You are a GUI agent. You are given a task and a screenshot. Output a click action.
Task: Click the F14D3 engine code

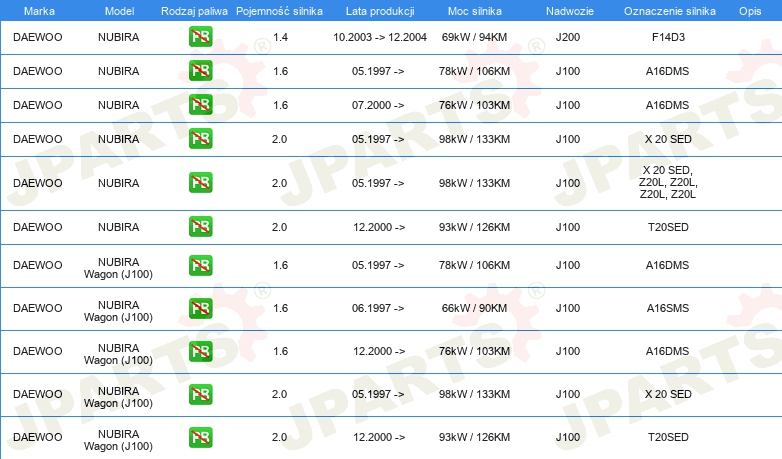[x=668, y=37]
